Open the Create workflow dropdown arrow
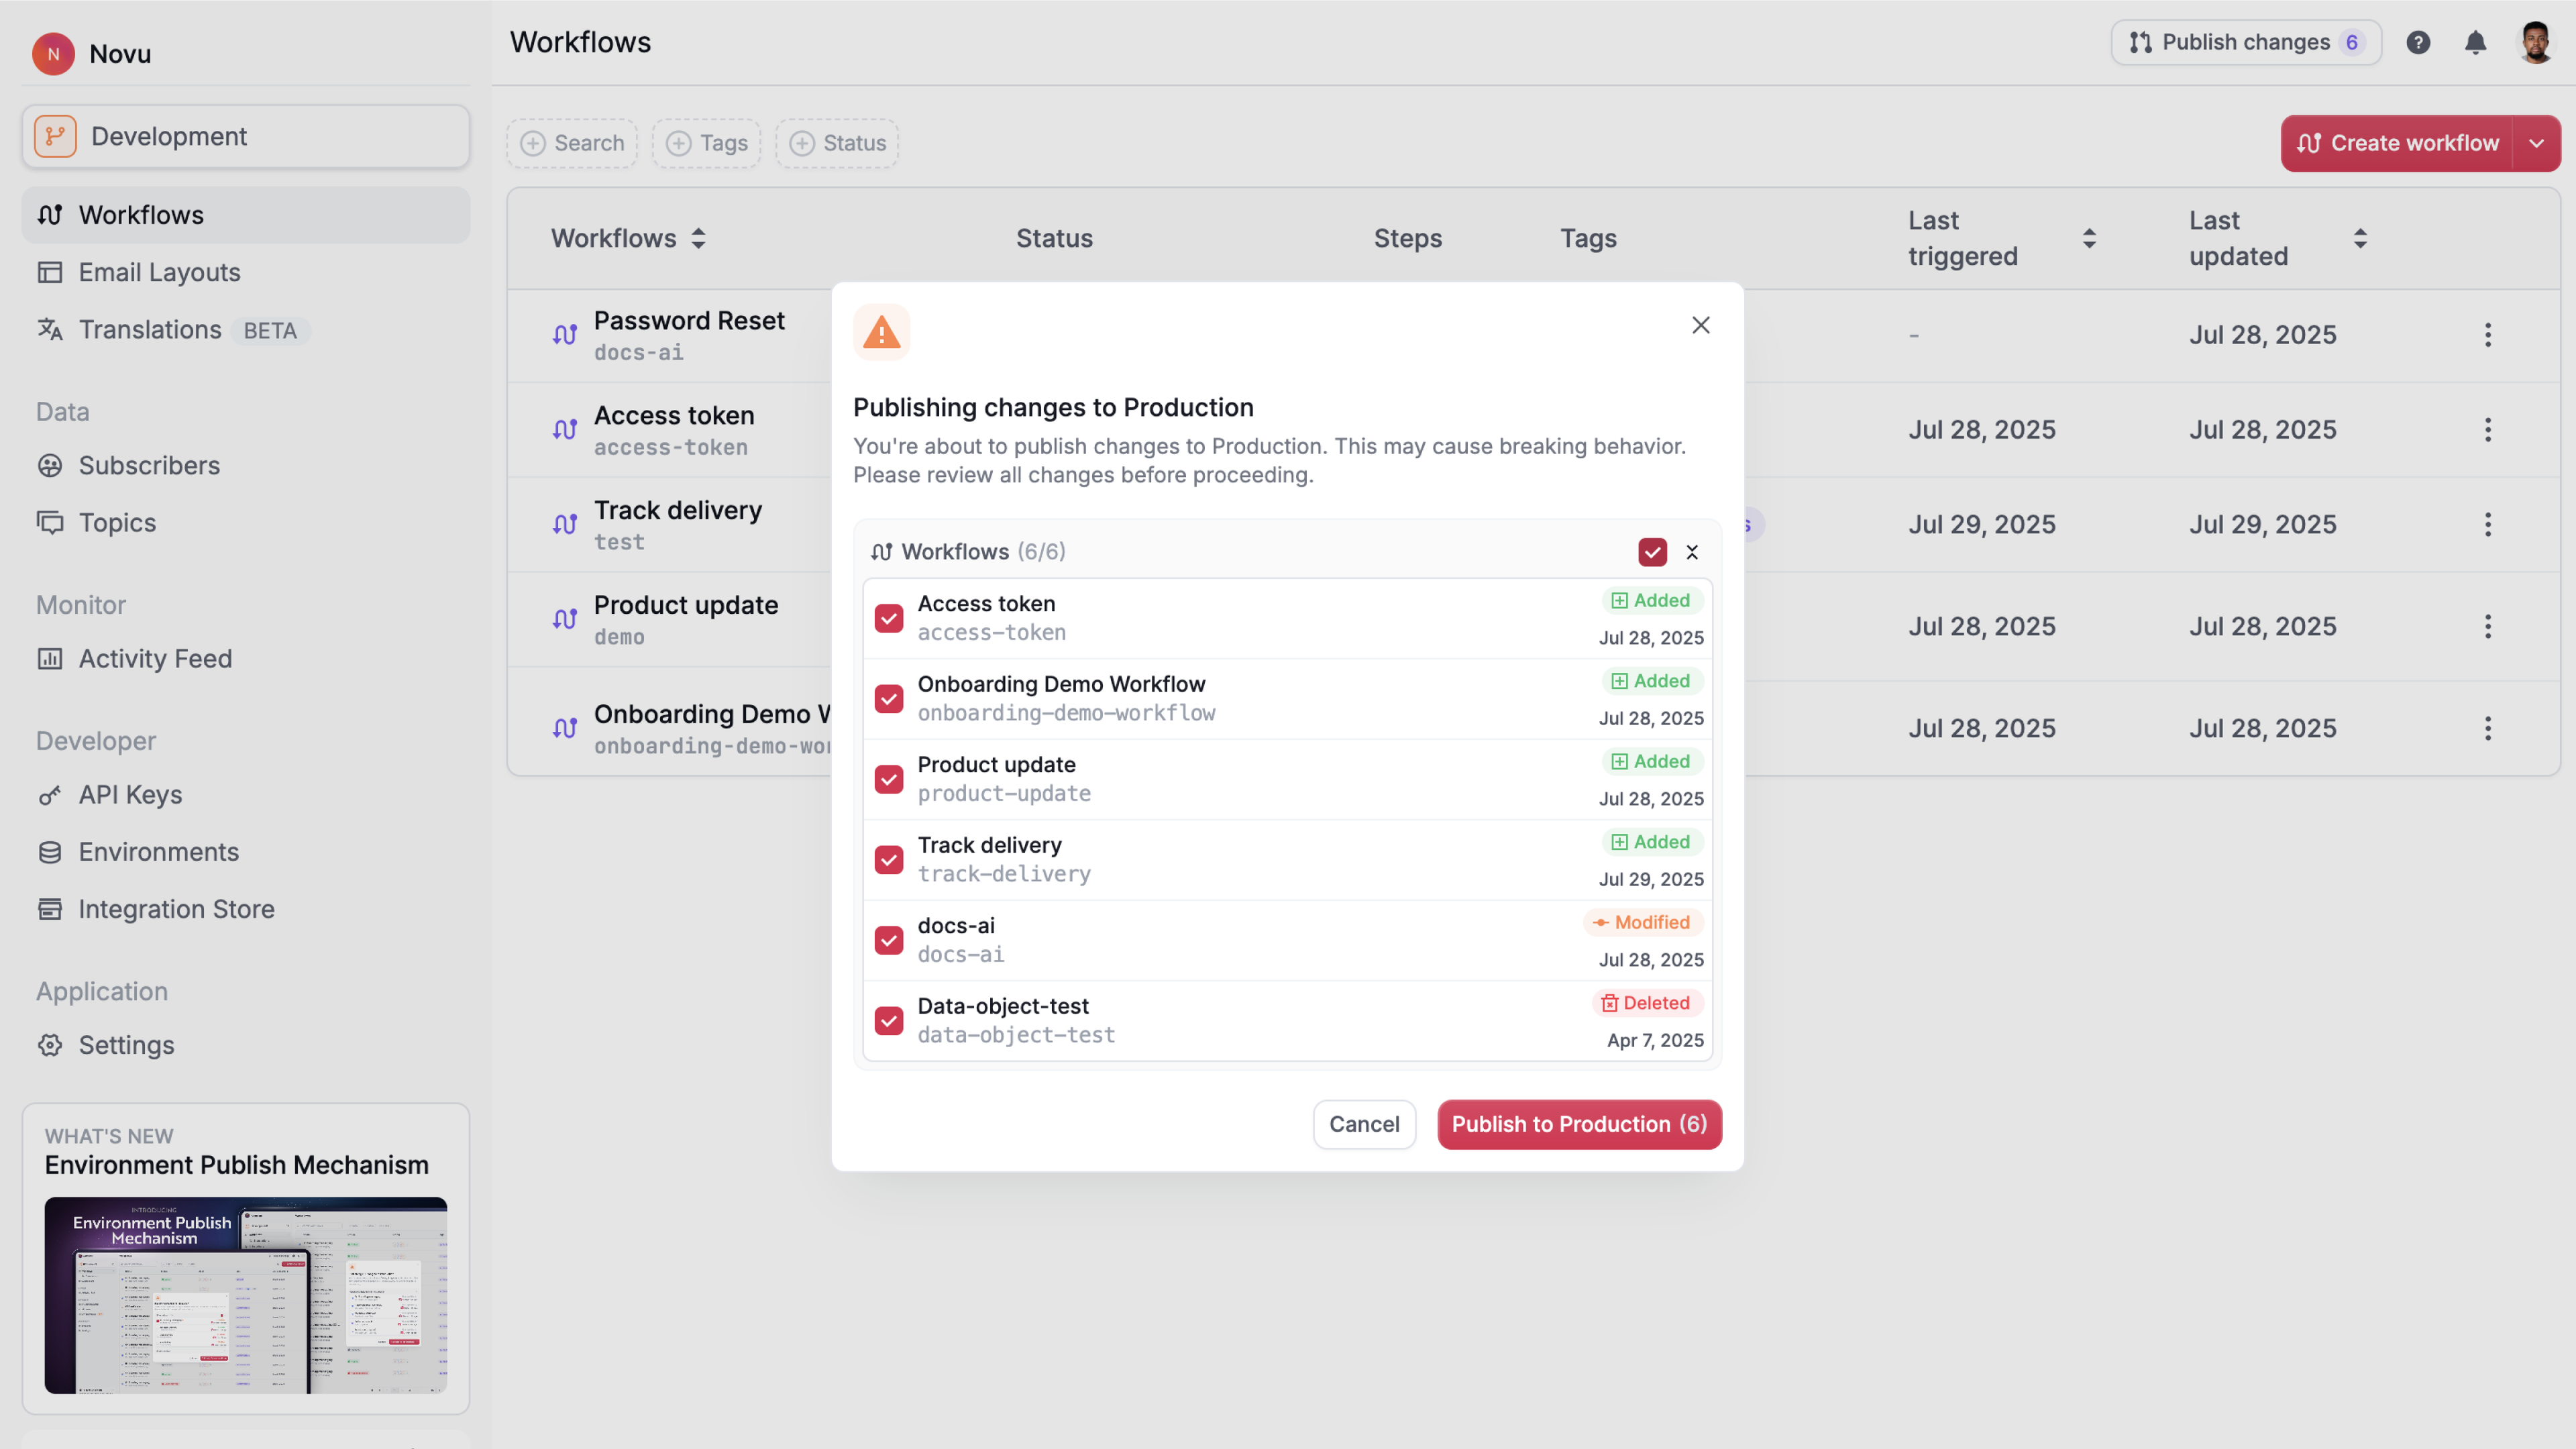2576x1449 pixels. [2537, 143]
